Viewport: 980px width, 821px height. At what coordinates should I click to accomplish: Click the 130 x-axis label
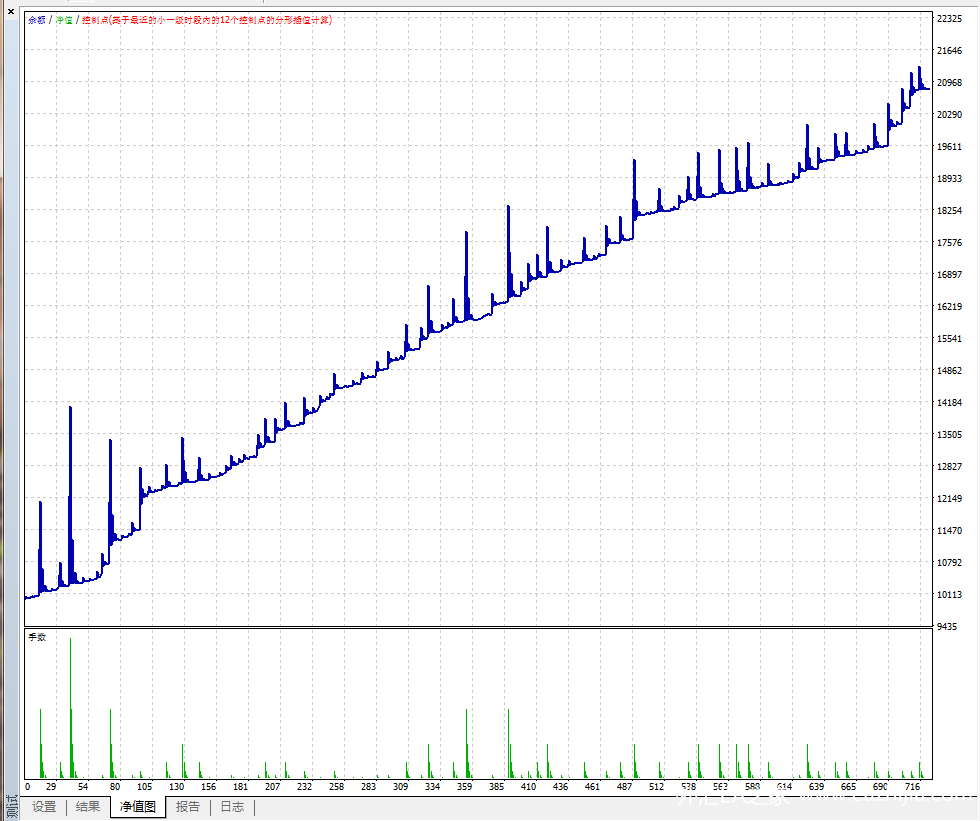click(177, 787)
